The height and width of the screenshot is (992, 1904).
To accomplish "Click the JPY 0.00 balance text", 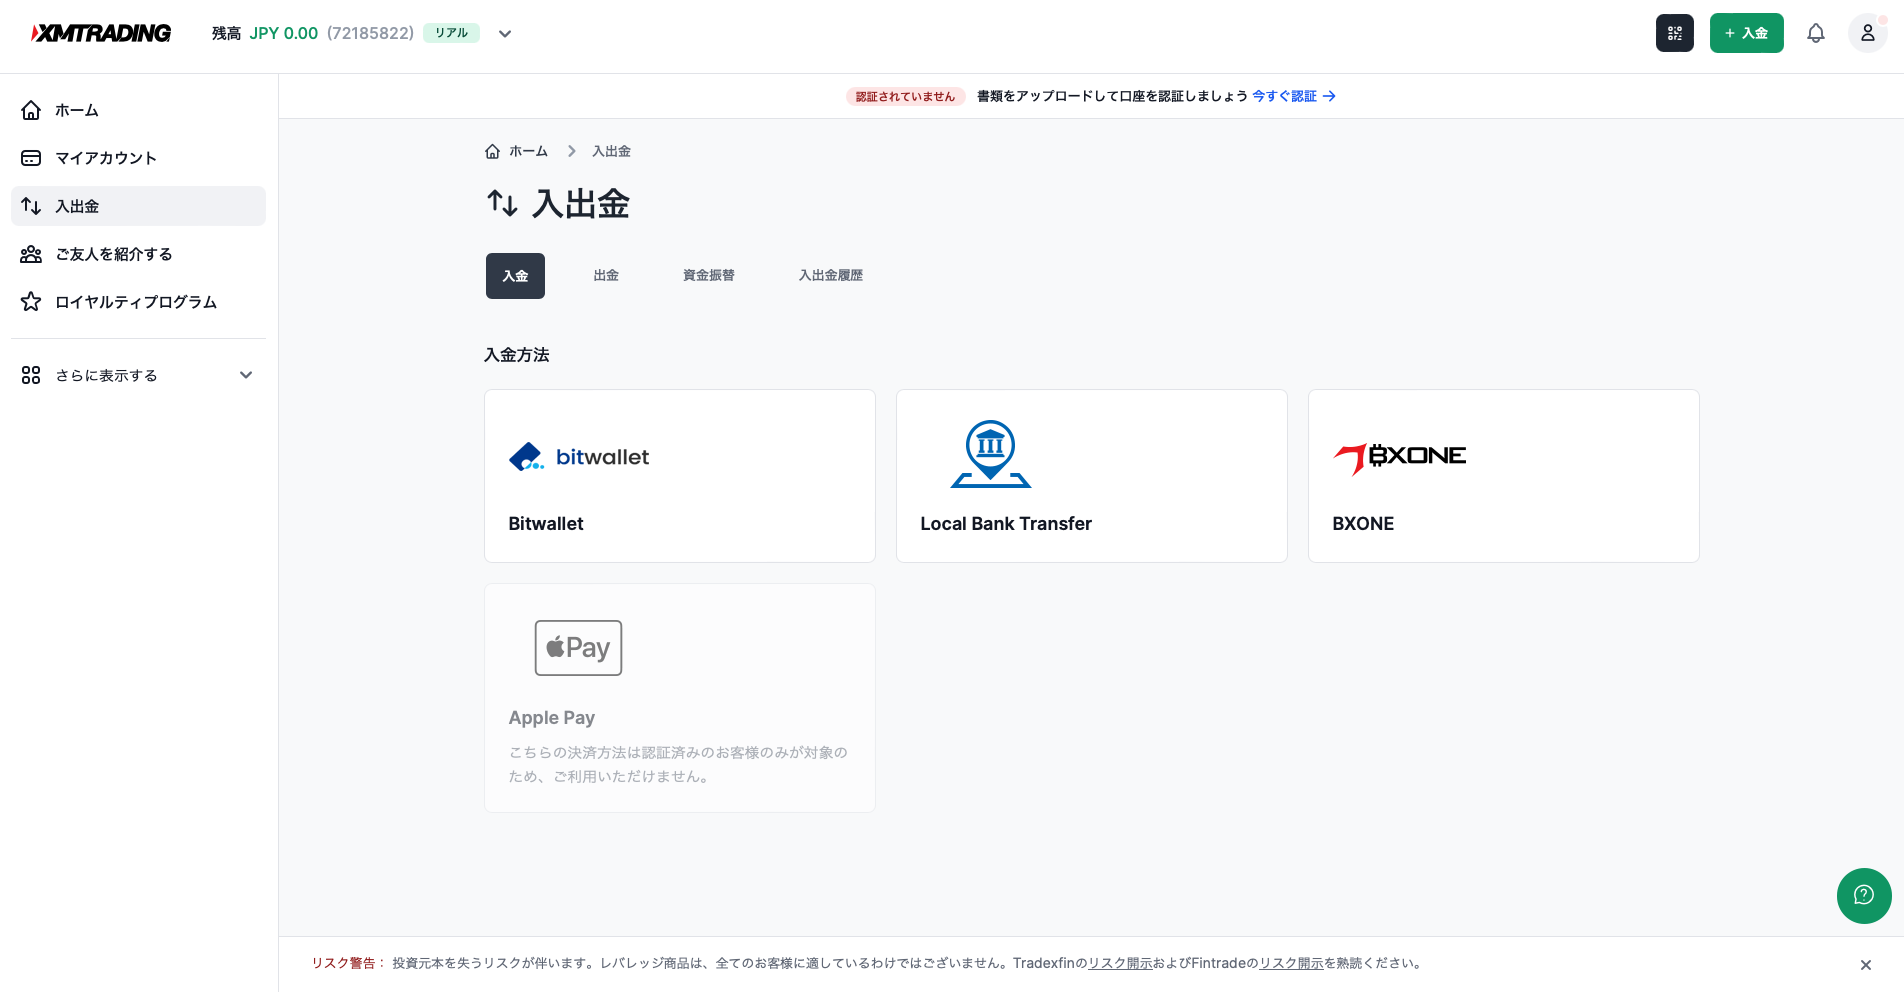I will click(x=284, y=33).
